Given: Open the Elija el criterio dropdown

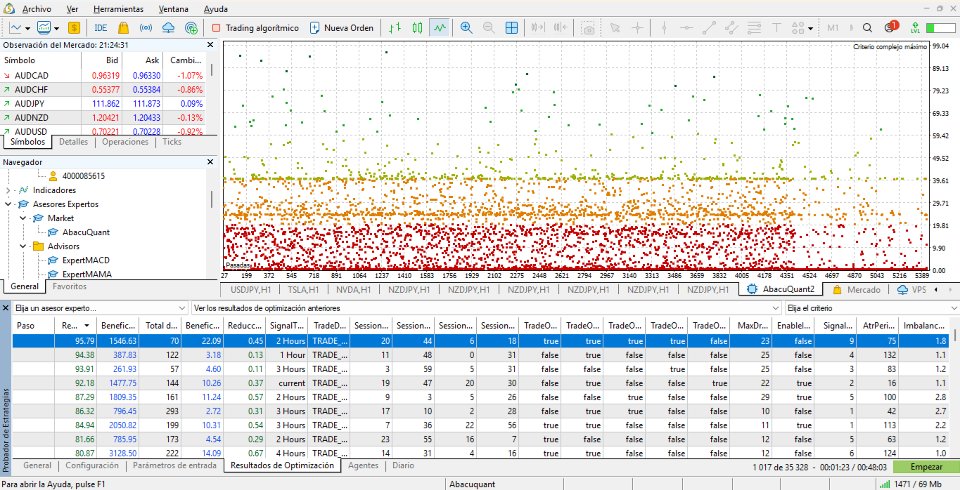Looking at the screenshot, I should coord(868,308).
